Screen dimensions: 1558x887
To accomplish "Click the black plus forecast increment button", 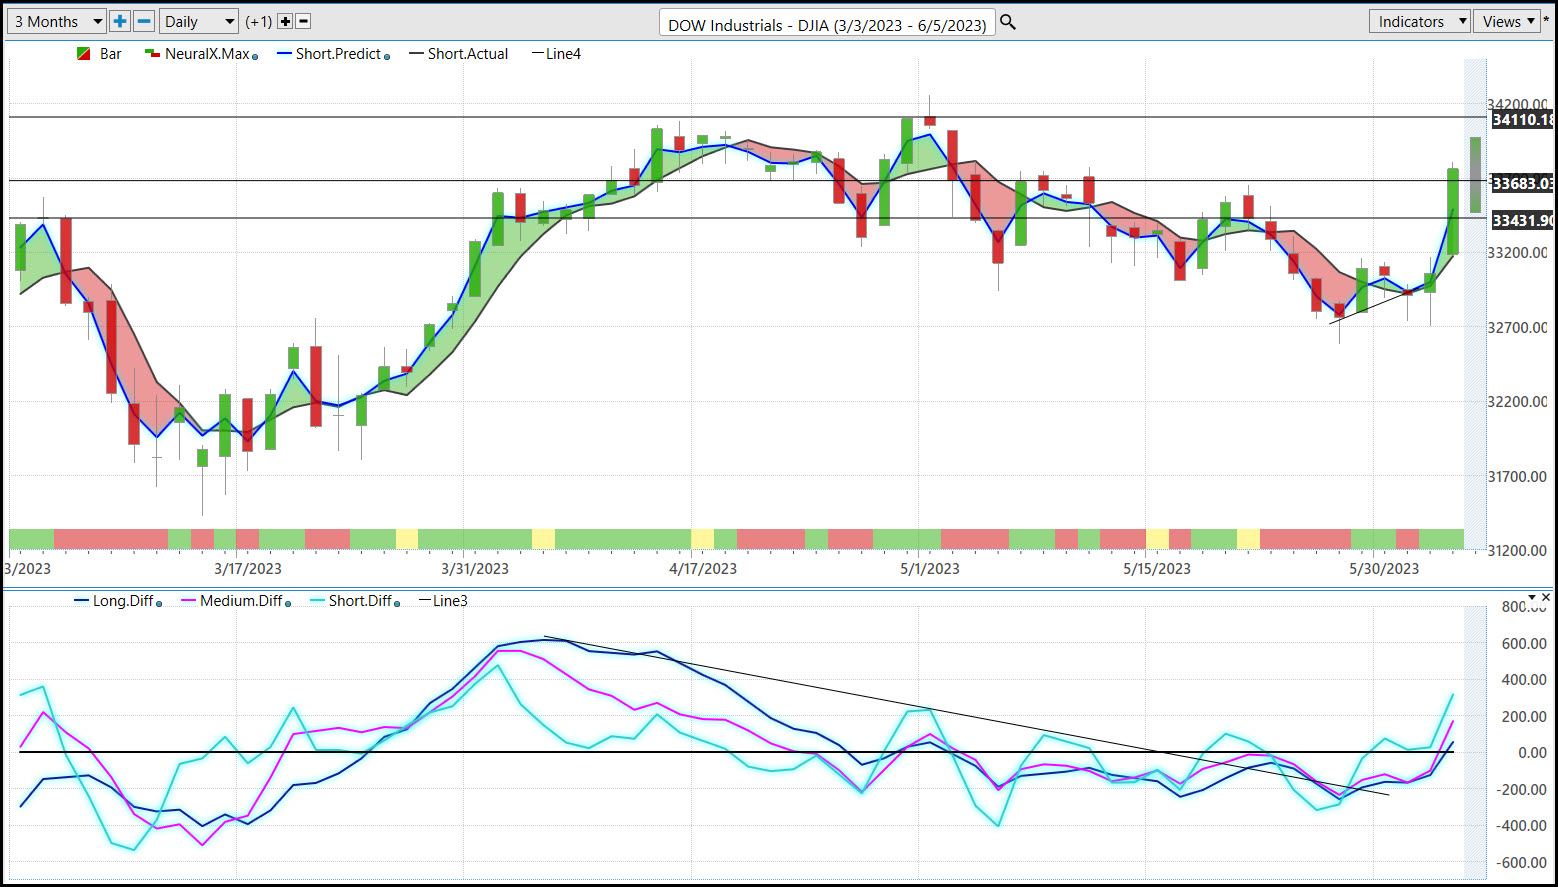I will coord(285,21).
